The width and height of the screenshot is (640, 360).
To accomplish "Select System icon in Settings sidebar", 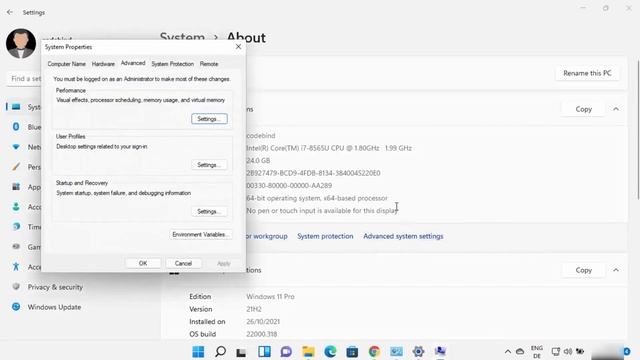I will coord(16,107).
